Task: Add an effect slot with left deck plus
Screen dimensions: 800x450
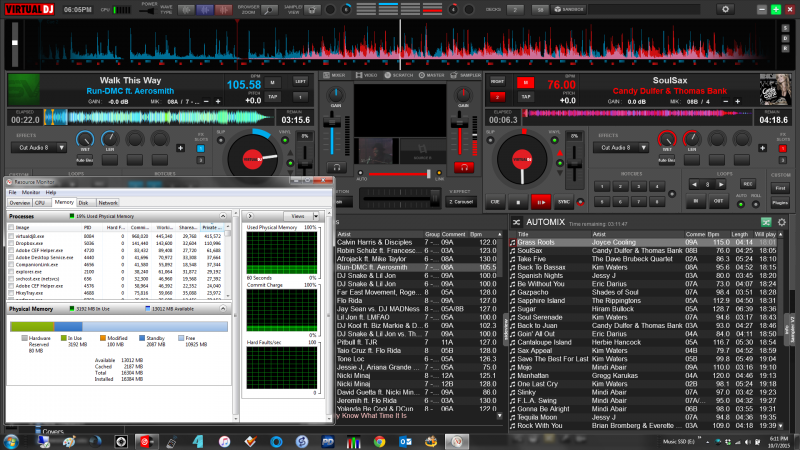Action: 180,148
